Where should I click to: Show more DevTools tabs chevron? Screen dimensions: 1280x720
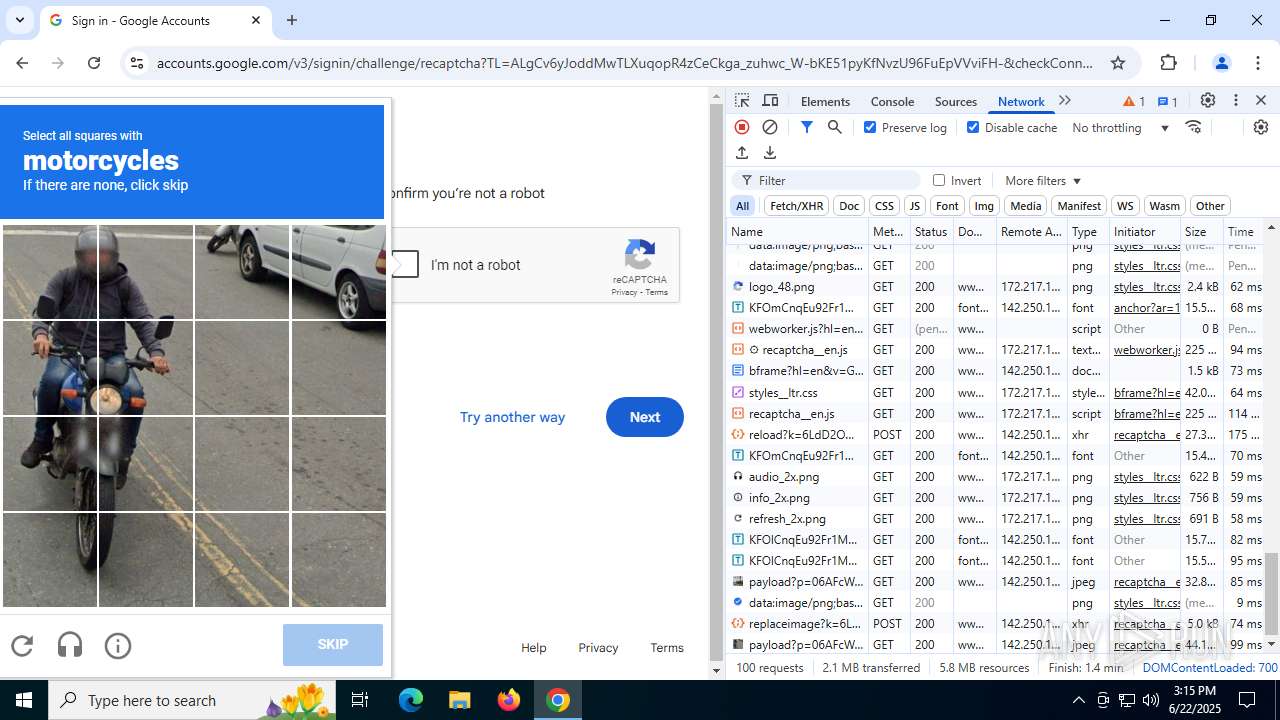[x=1065, y=101]
